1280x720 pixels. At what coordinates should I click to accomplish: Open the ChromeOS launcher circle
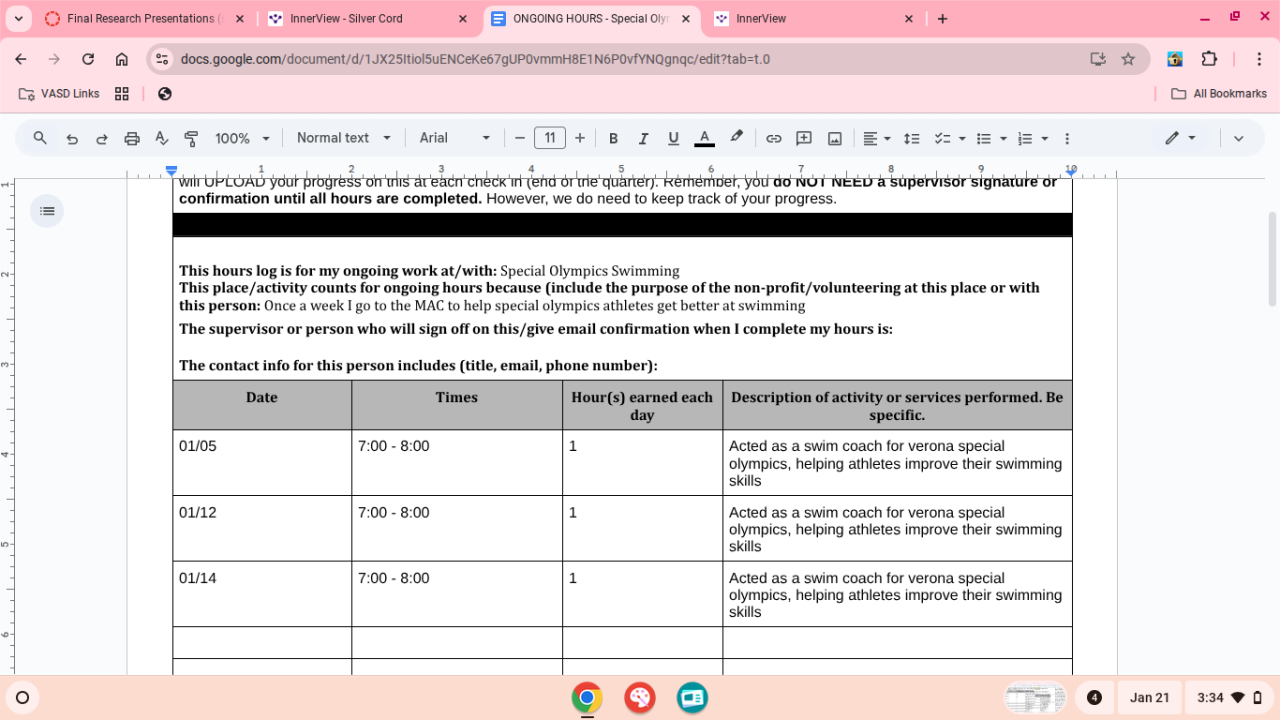(23, 698)
